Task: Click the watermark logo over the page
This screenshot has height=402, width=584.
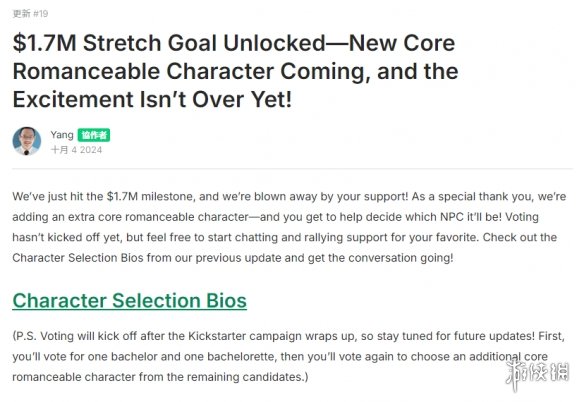Action: [537, 372]
